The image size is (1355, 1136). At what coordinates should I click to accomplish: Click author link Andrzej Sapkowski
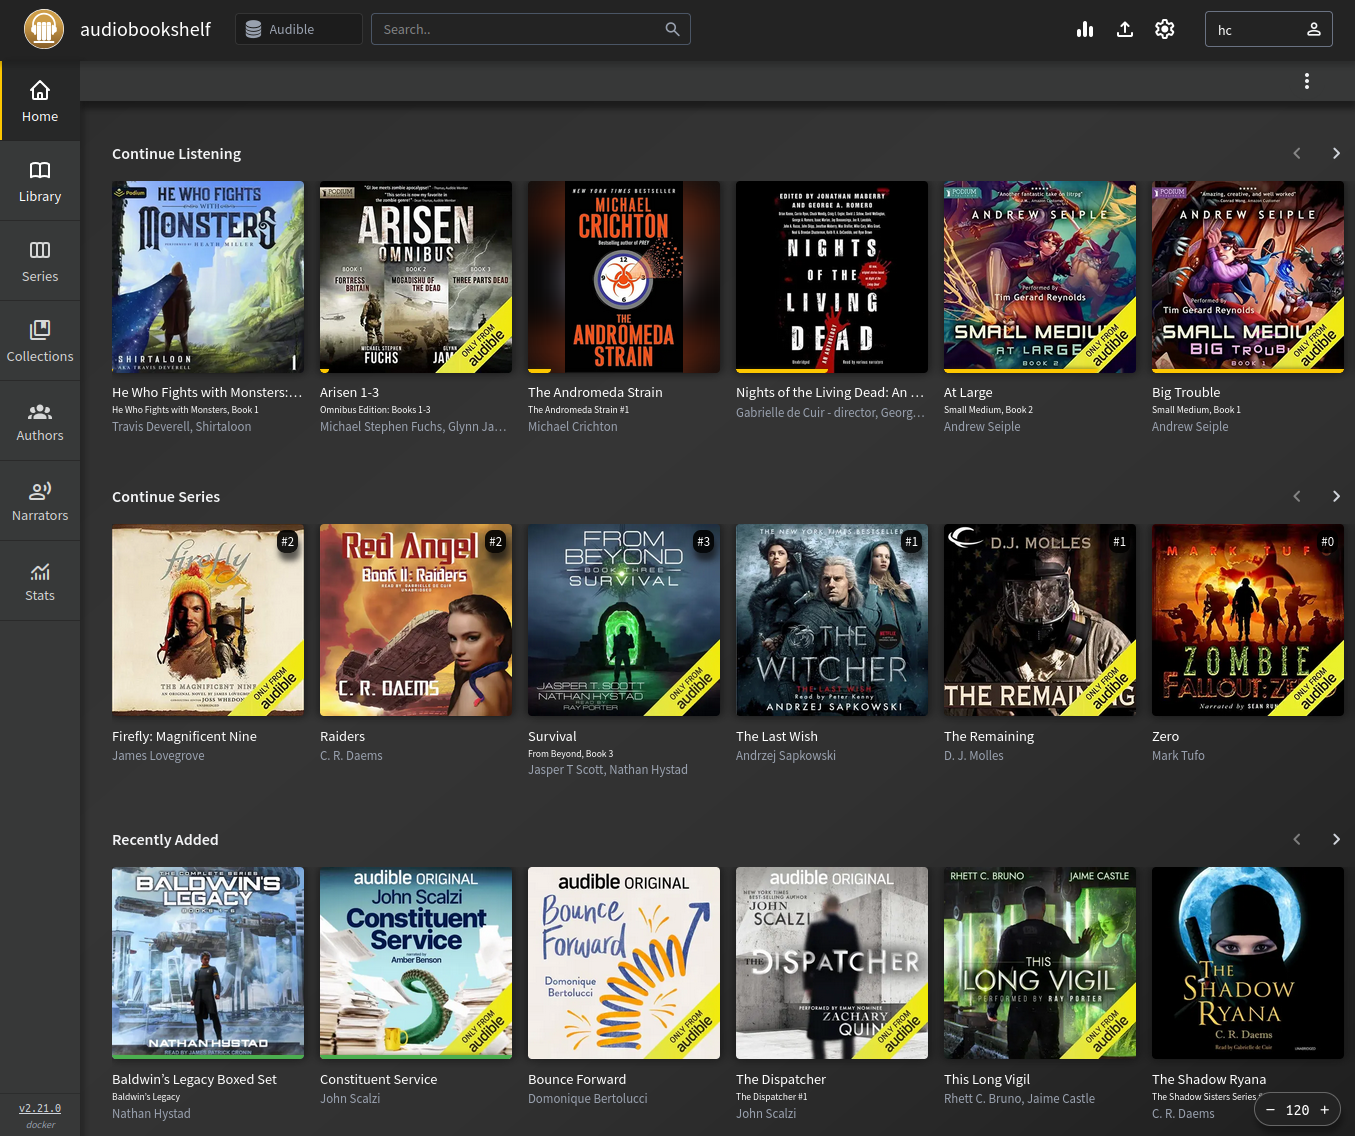pos(786,756)
